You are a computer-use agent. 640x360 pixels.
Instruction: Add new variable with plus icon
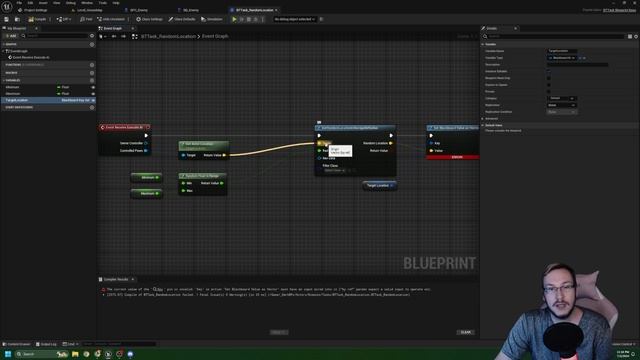(92, 80)
